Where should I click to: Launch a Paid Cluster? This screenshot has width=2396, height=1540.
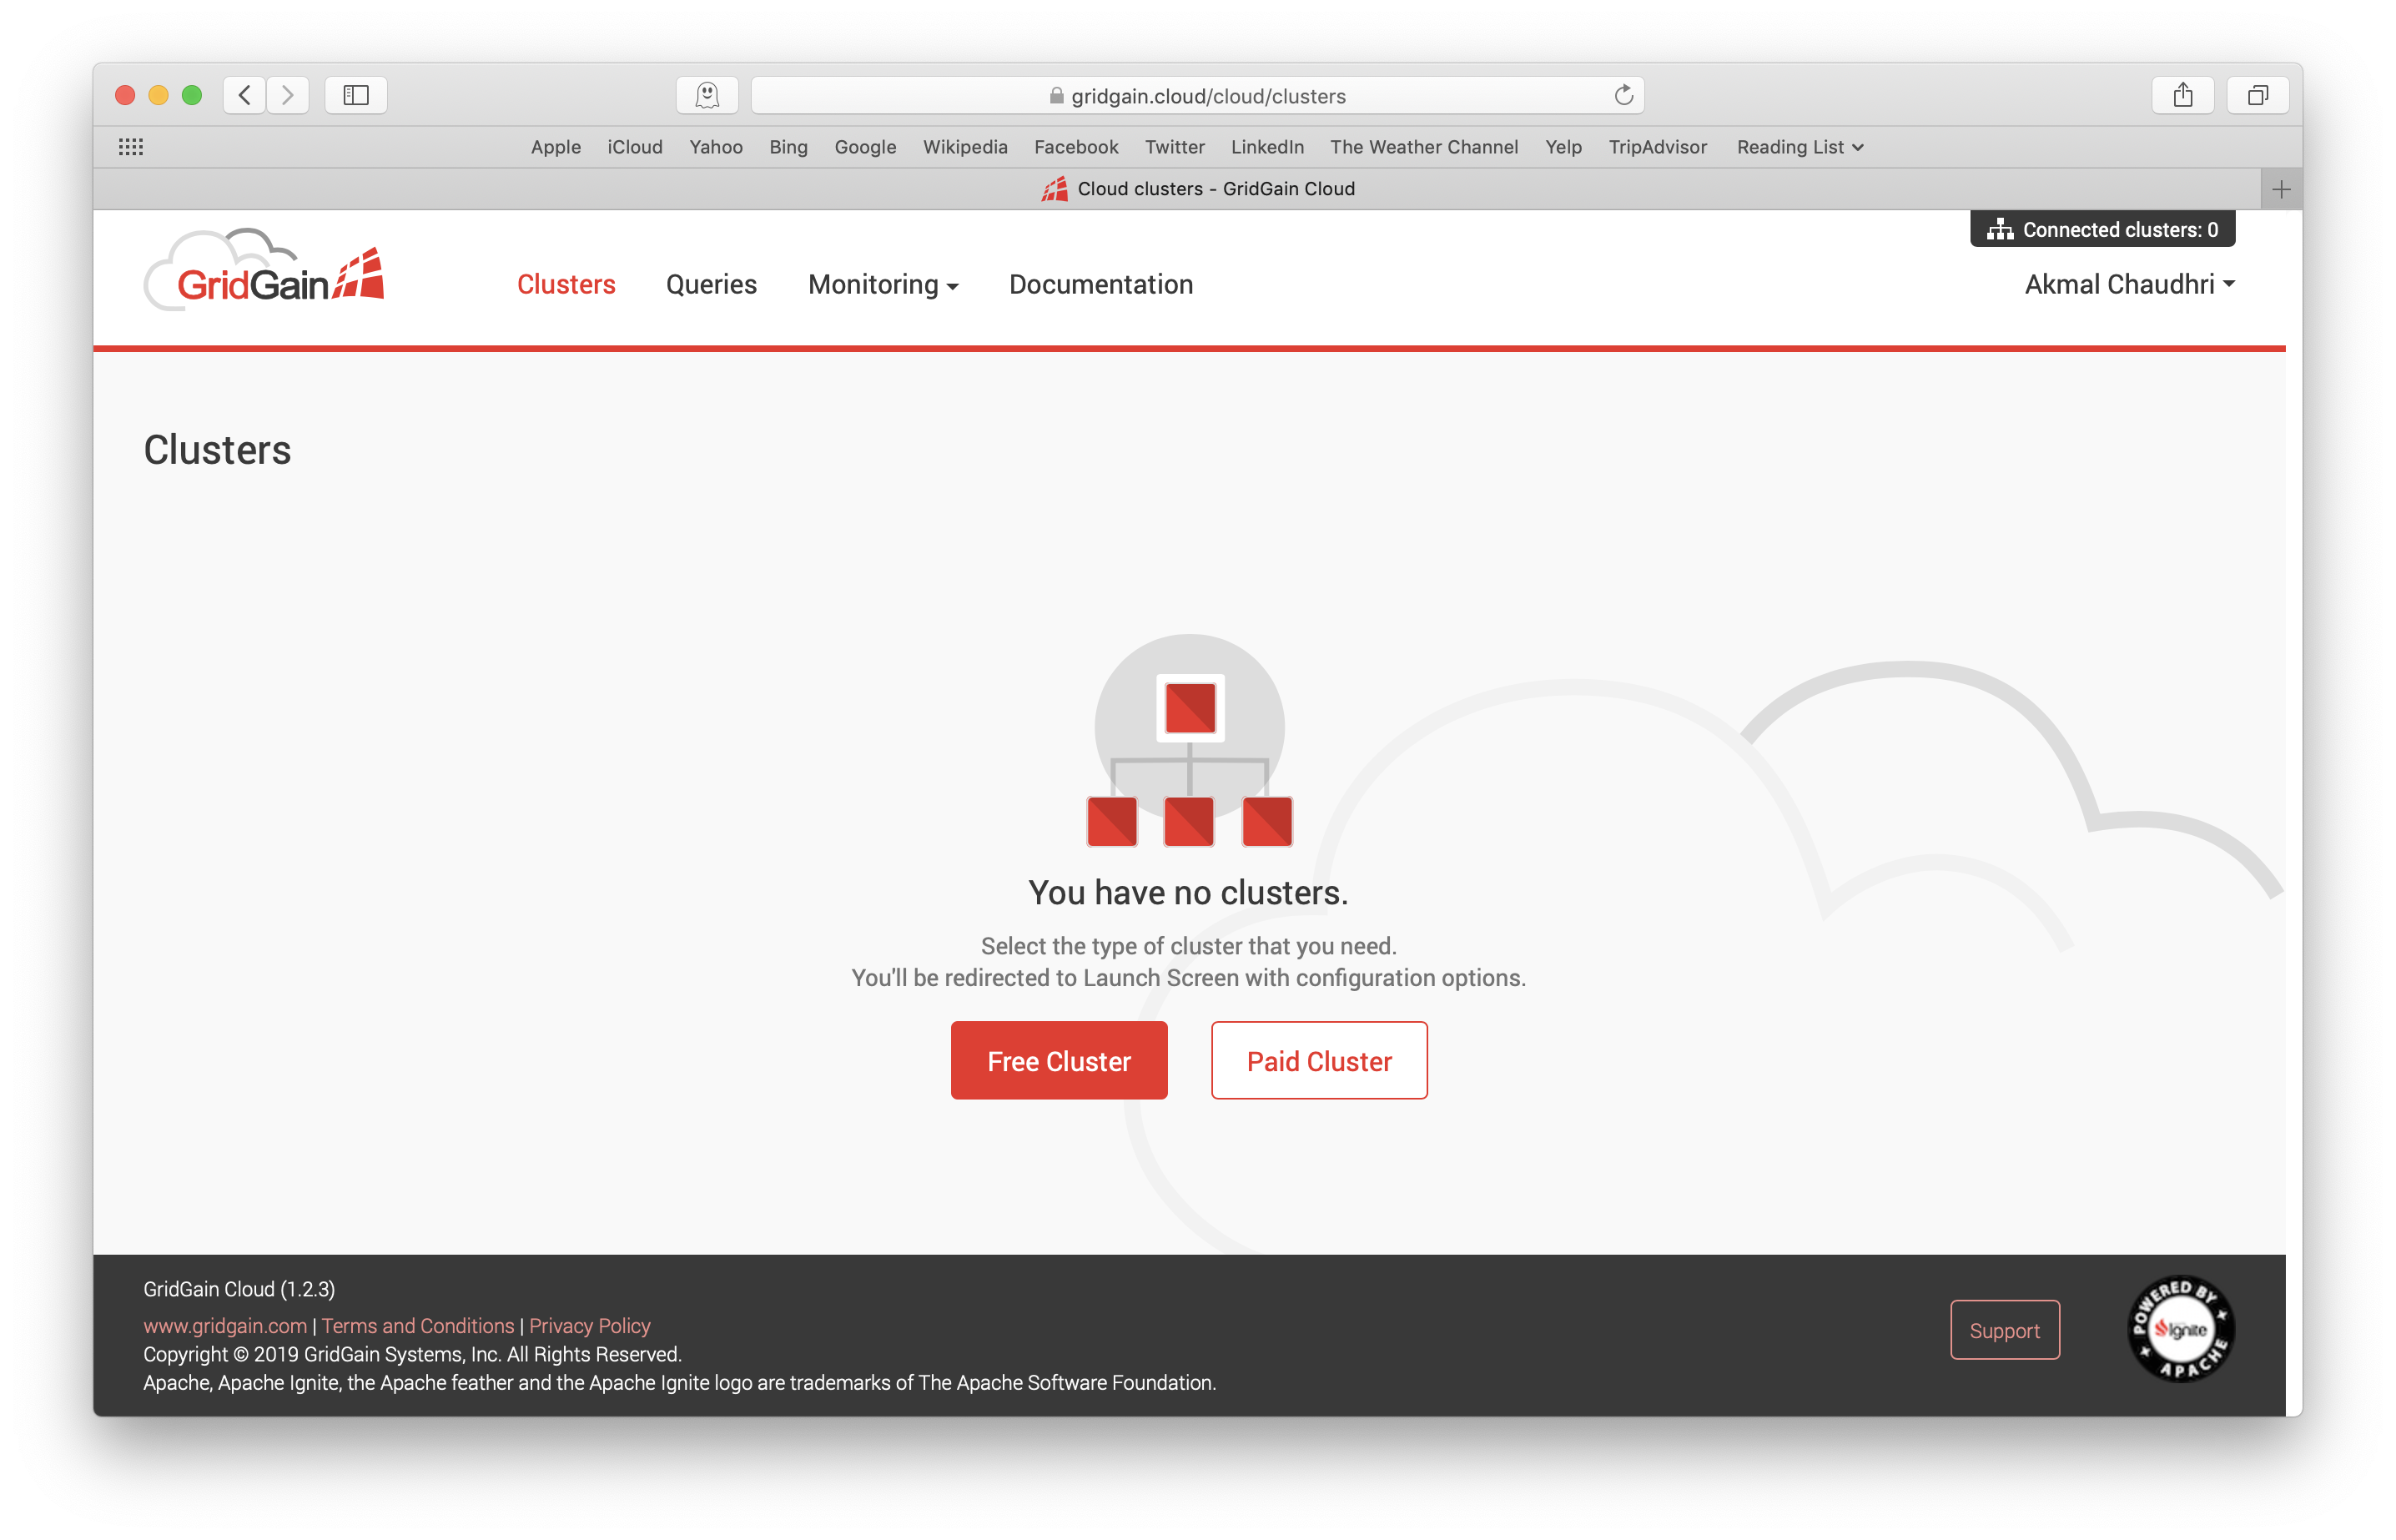(1319, 1060)
